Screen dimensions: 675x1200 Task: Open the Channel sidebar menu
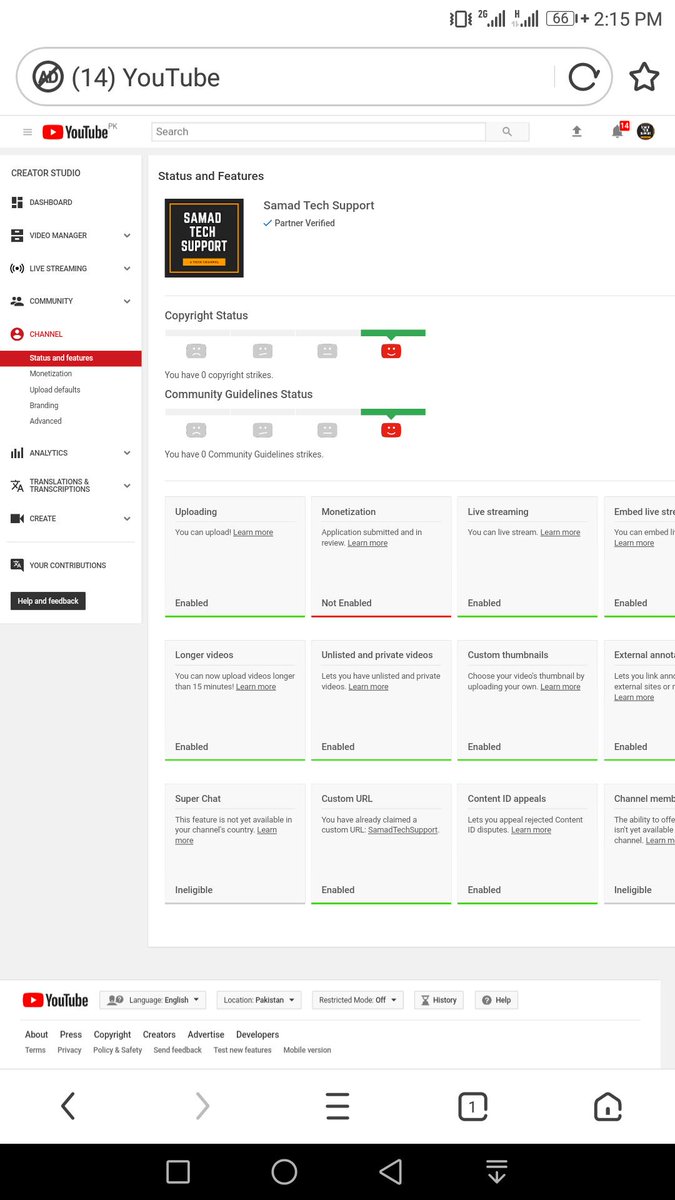45,334
